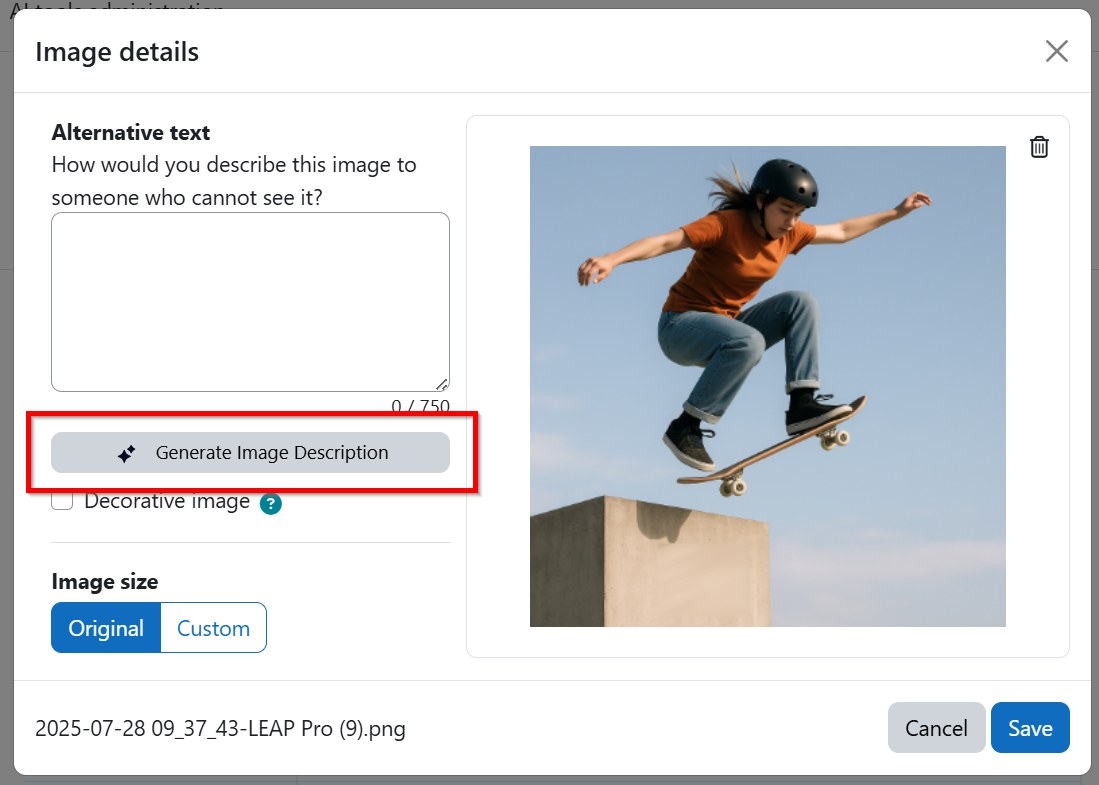The width and height of the screenshot is (1099, 785).
Task: Click Generate Image Description button
Action: pos(250,453)
